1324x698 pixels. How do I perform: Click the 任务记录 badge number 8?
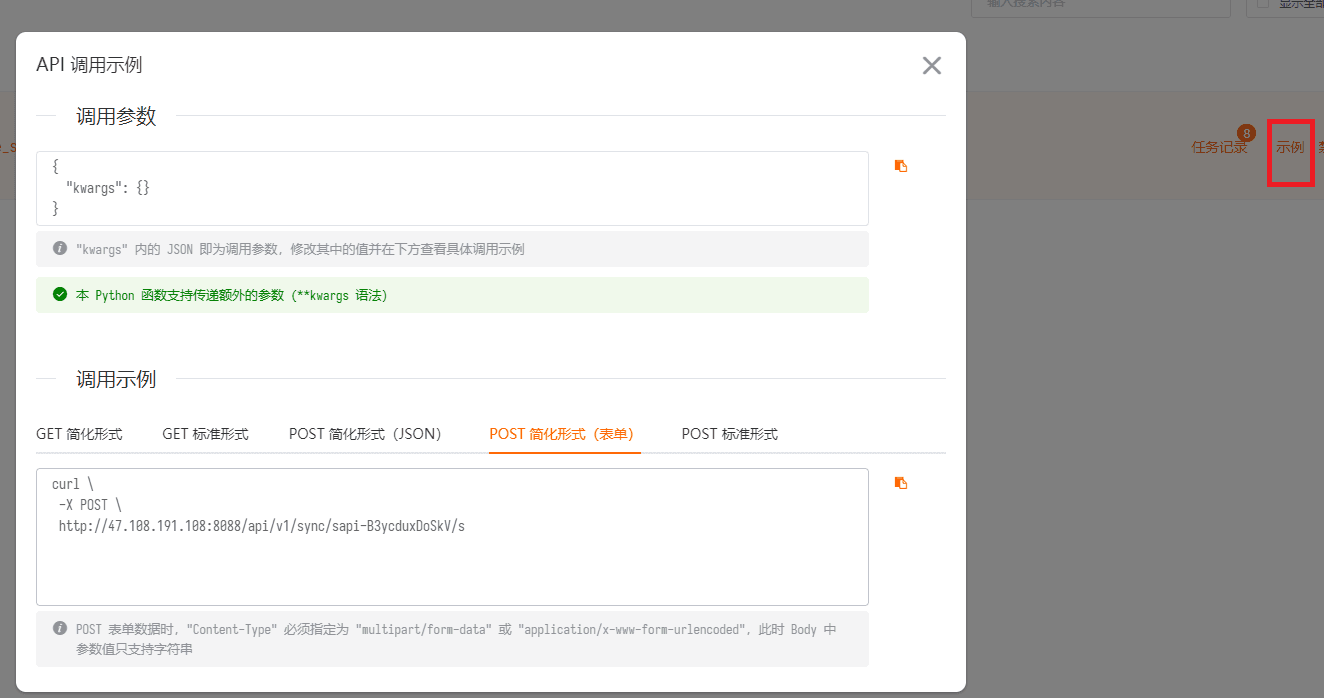(1246, 133)
